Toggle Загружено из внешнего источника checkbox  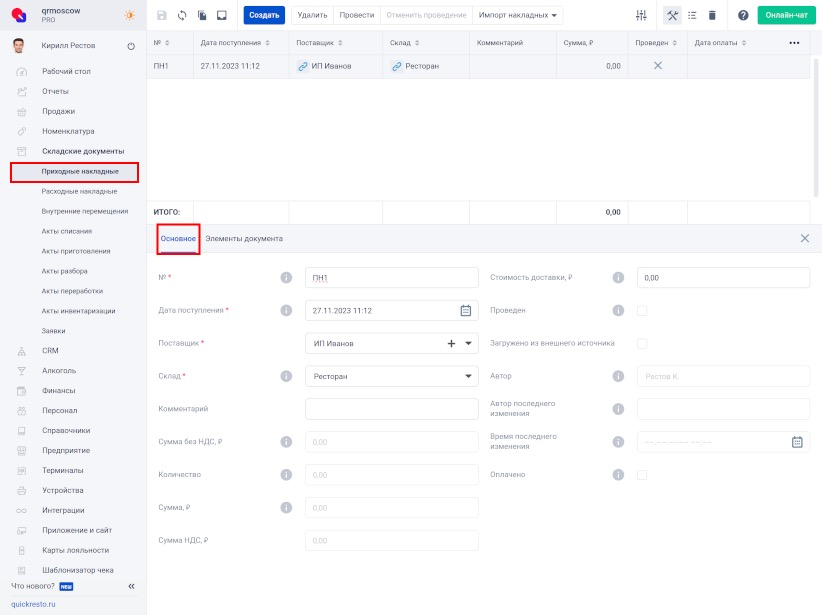642,343
